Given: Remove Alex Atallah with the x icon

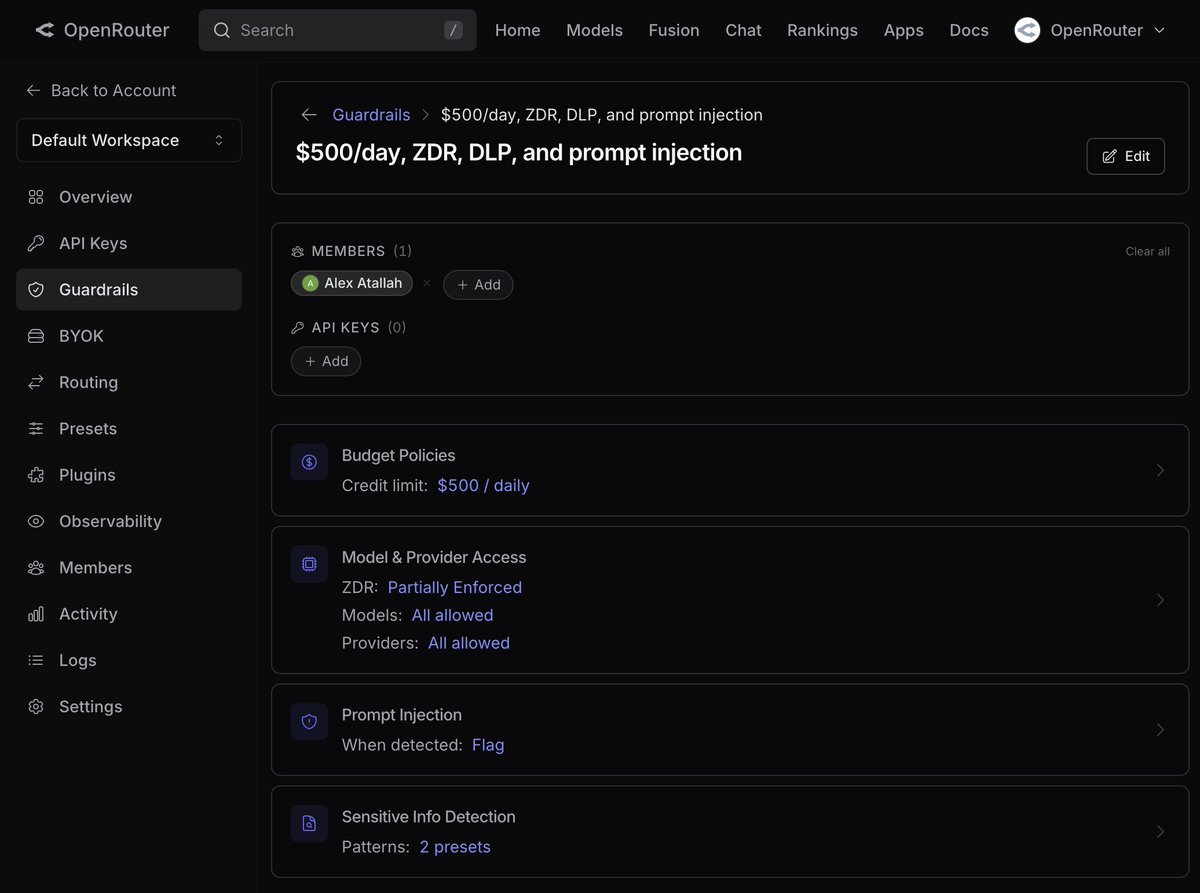Looking at the screenshot, I should pos(427,284).
